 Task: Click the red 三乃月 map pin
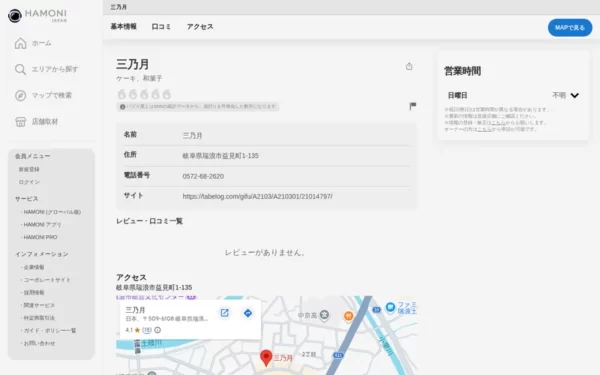[266, 357]
